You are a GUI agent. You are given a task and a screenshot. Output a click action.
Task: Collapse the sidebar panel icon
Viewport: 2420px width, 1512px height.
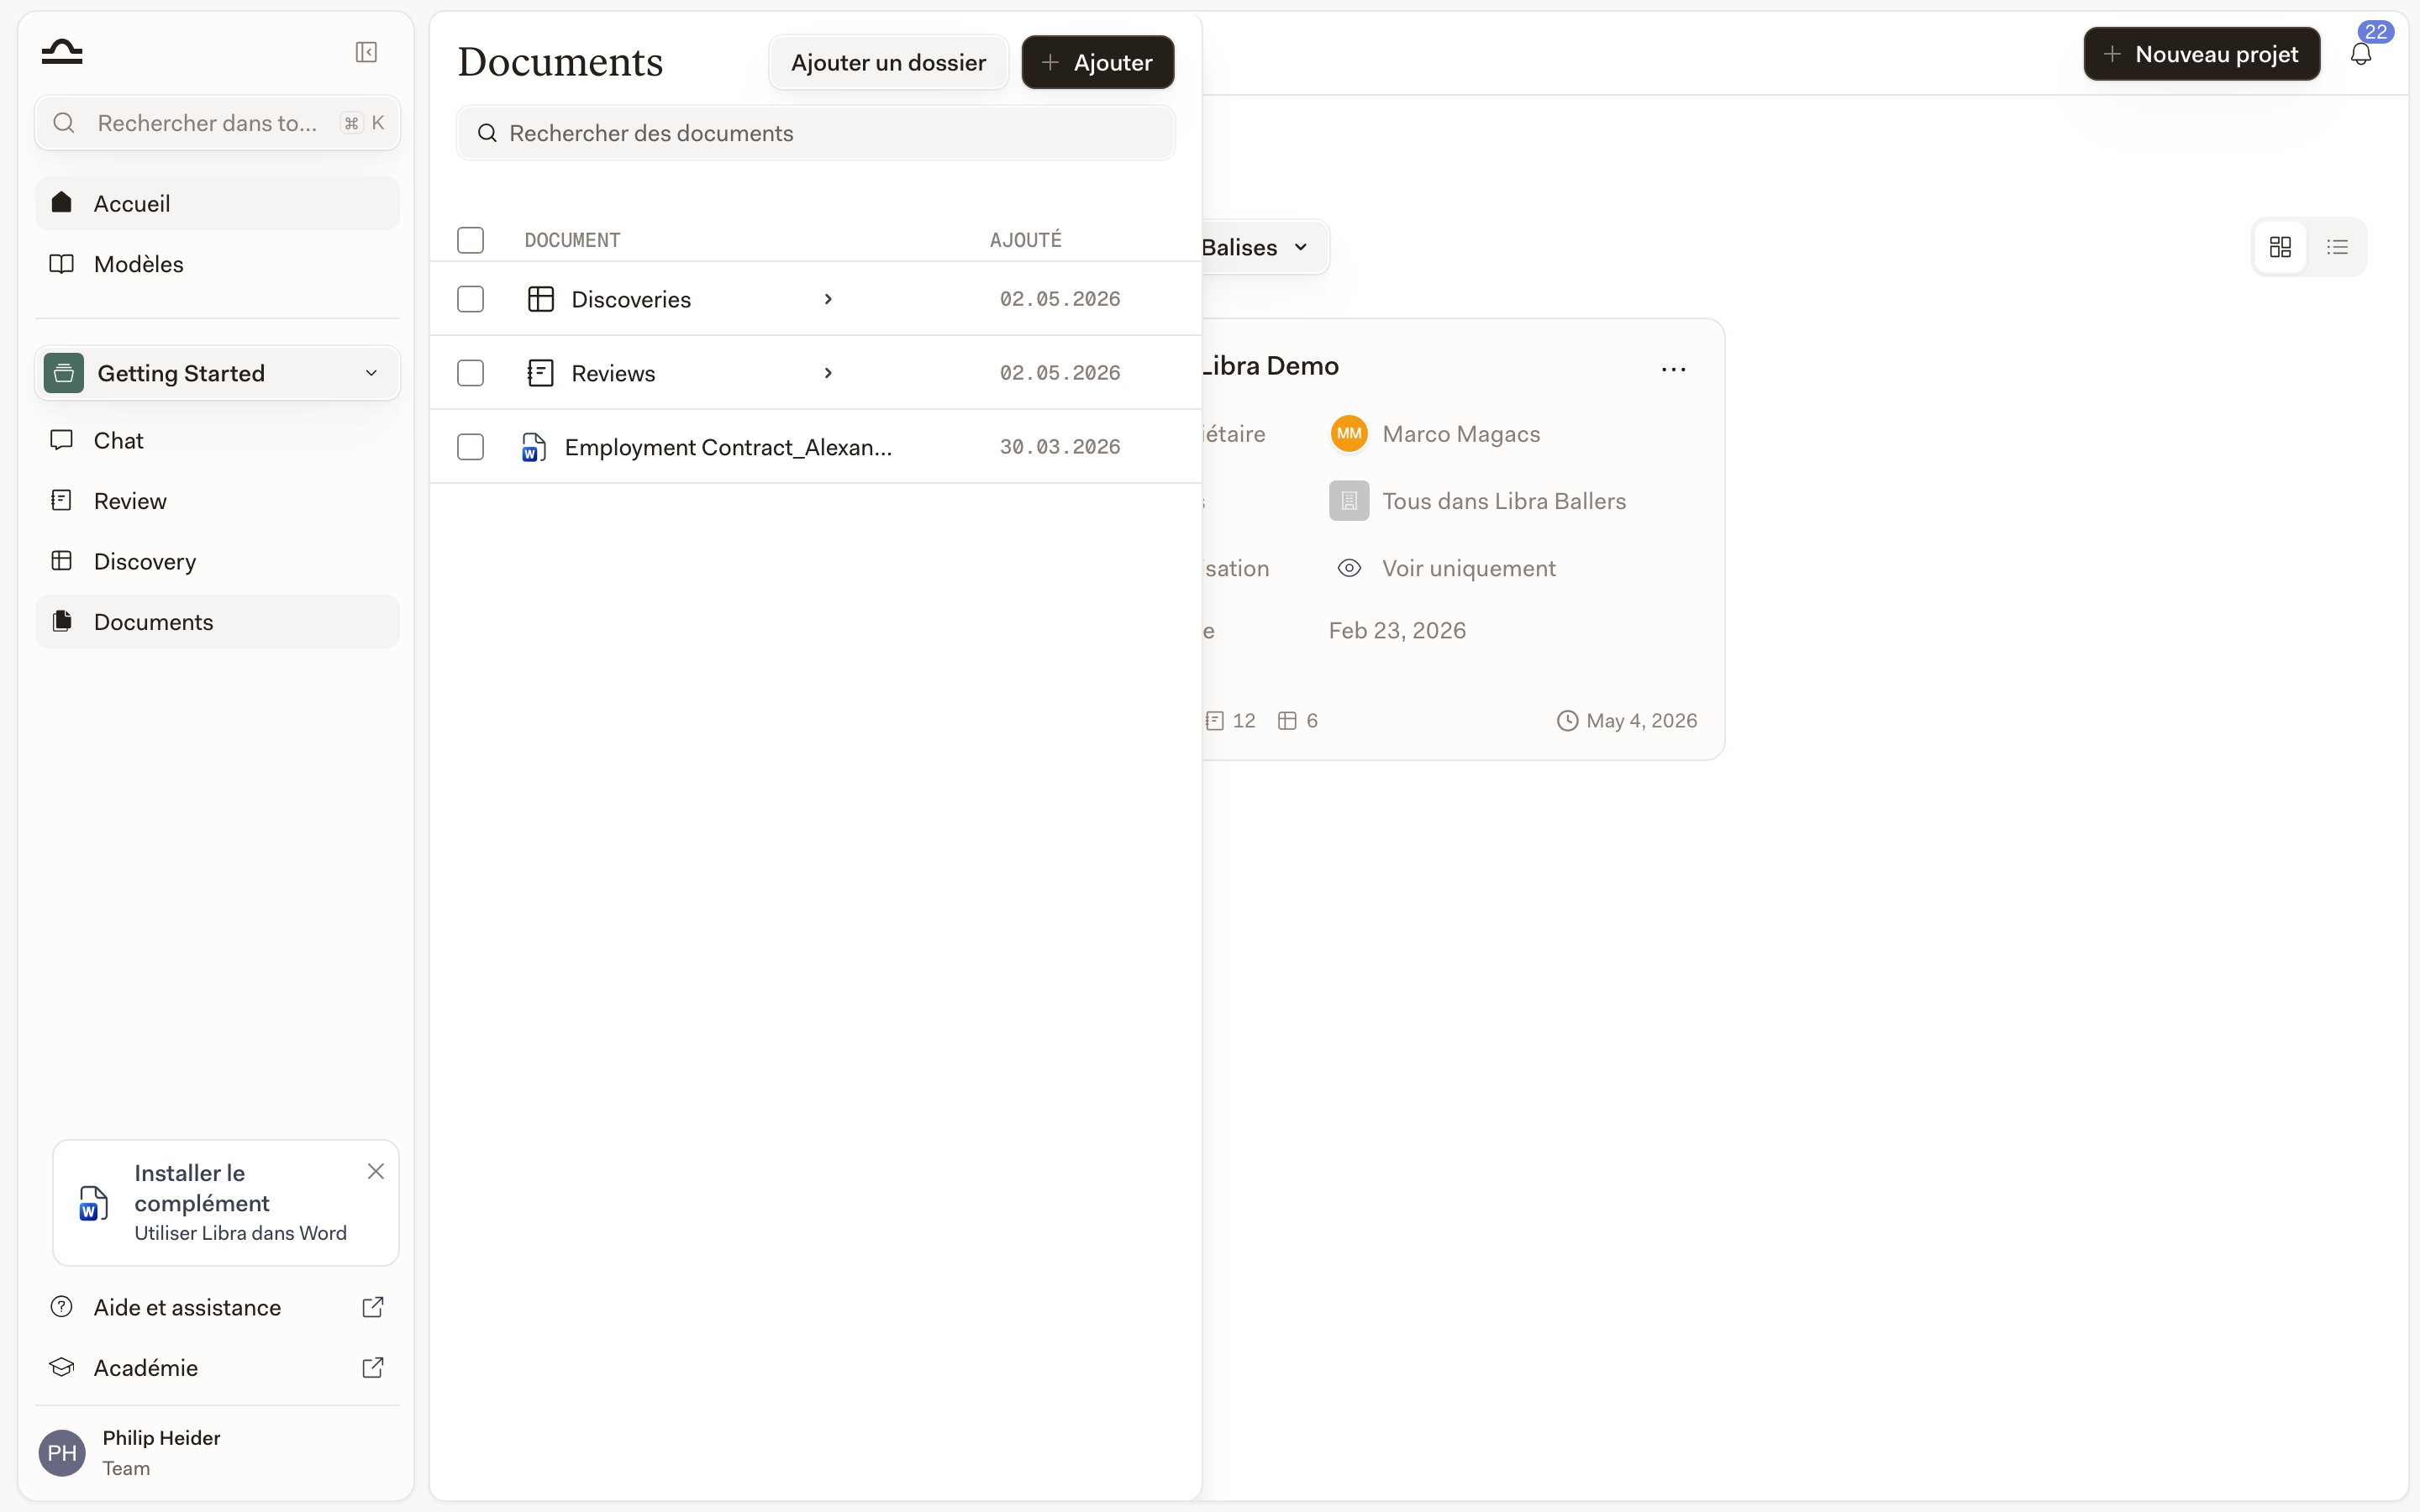click(366, 52)
